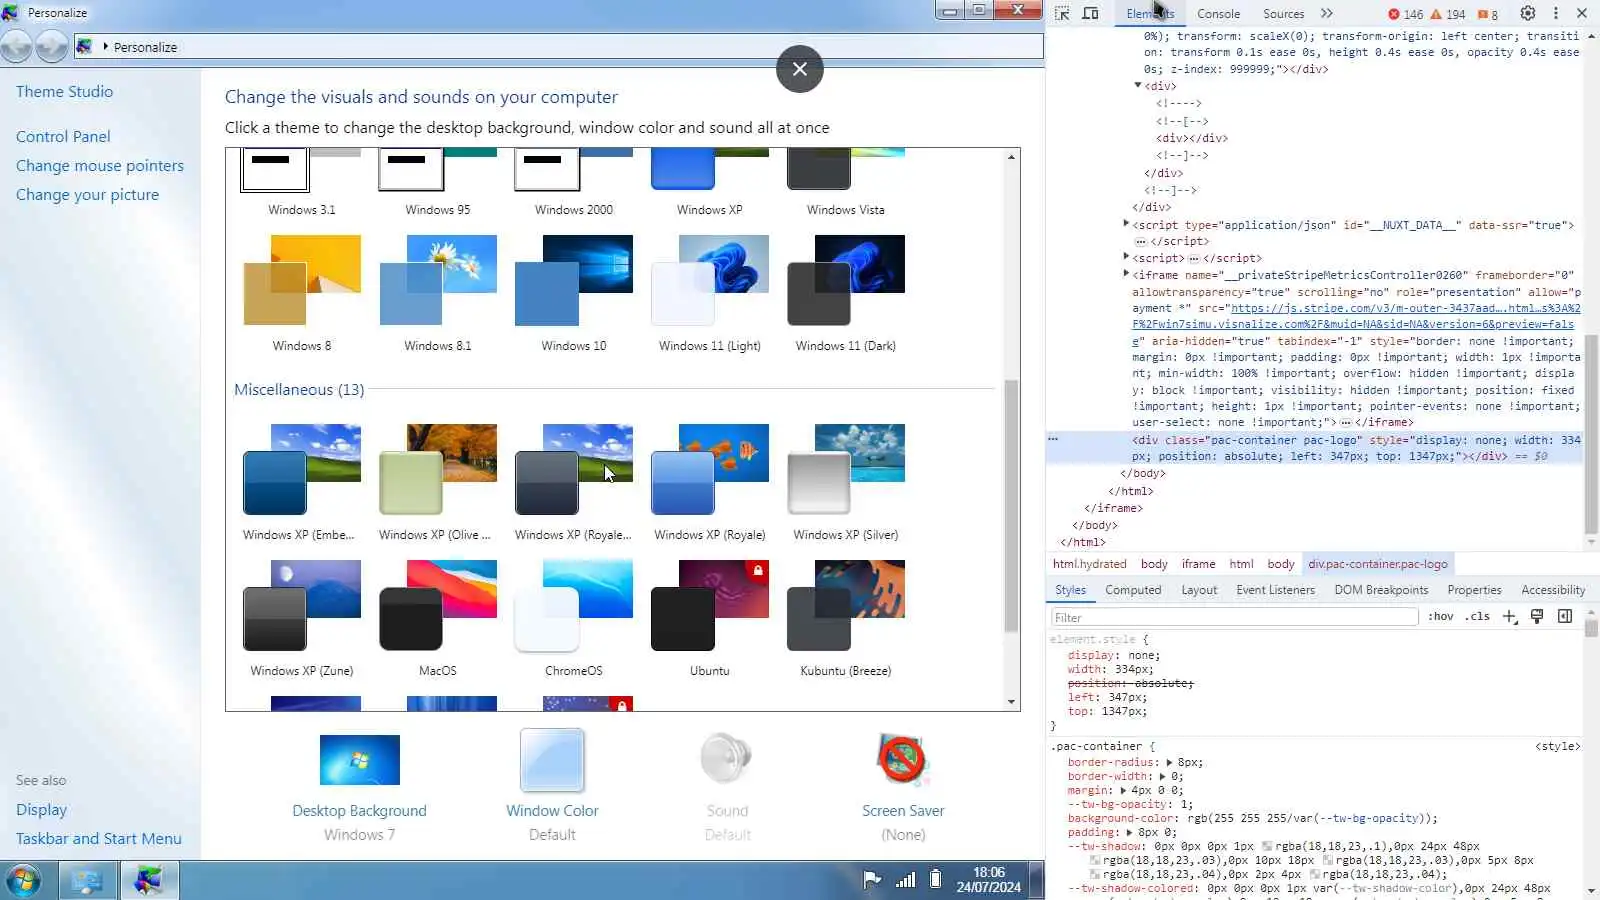1600x900 pixels.
Task: Open the Computed tab
Action: [1133, 590]
